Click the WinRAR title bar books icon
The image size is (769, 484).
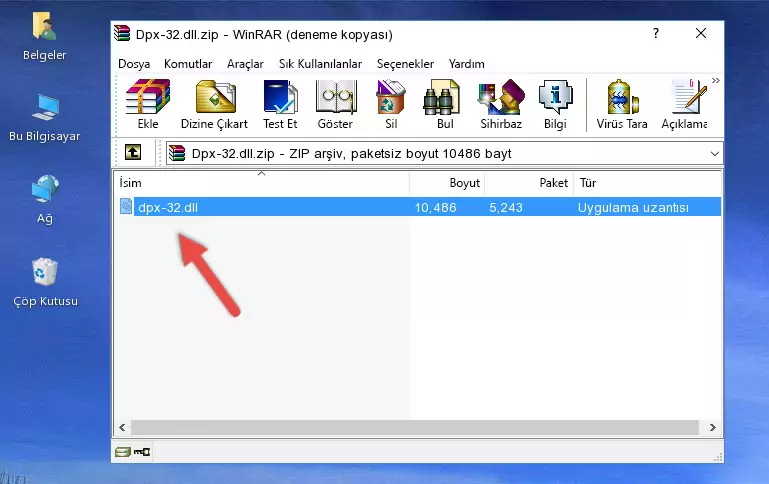coord(122,33)
